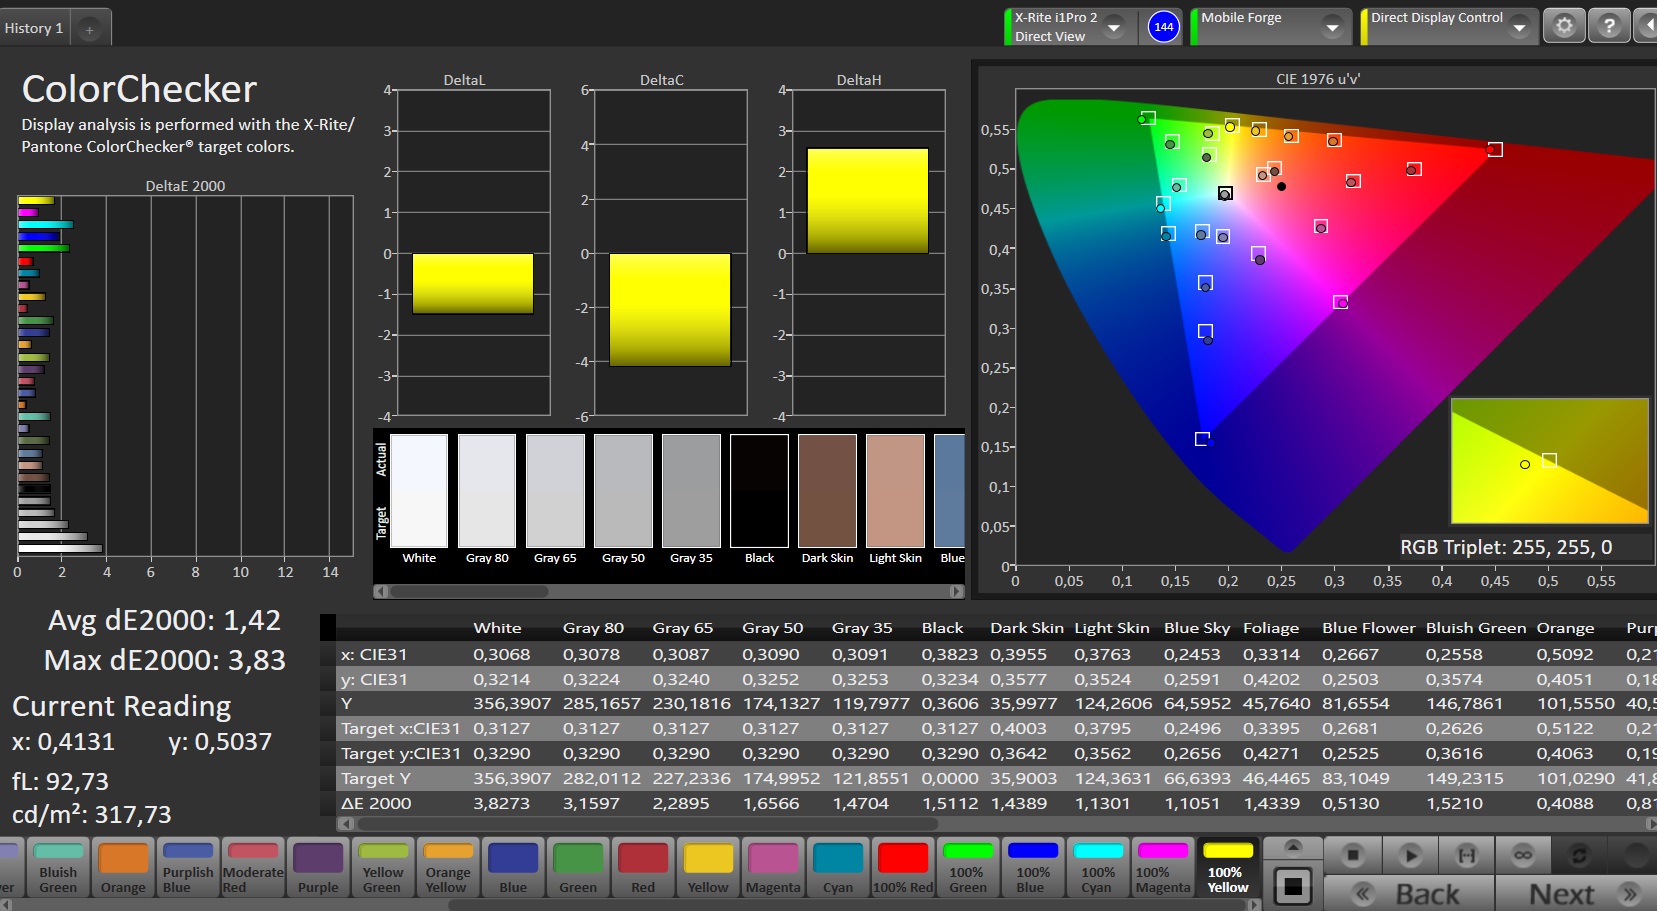This screenshot has height=911, width=1657.
Task: Click the DeltaL chart yellow bar
Action: click(473, 284)
